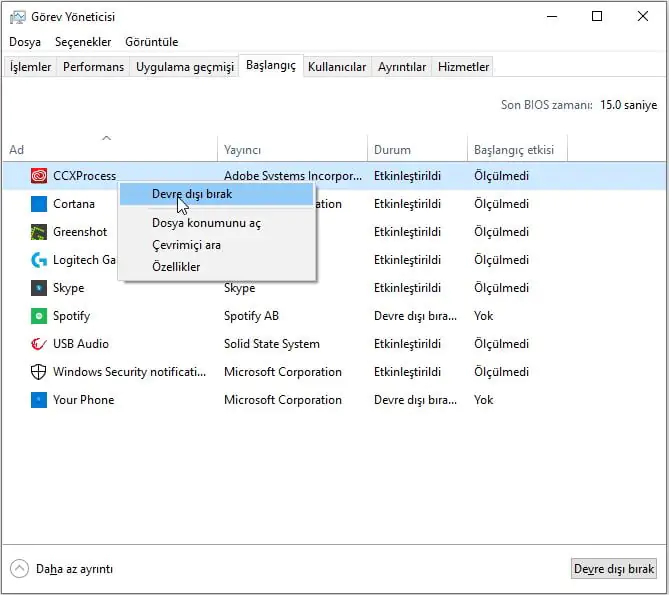669x595 pixels.
Task: Click the 15.0 saniye BIOS time value
Action: coord(628,105)
